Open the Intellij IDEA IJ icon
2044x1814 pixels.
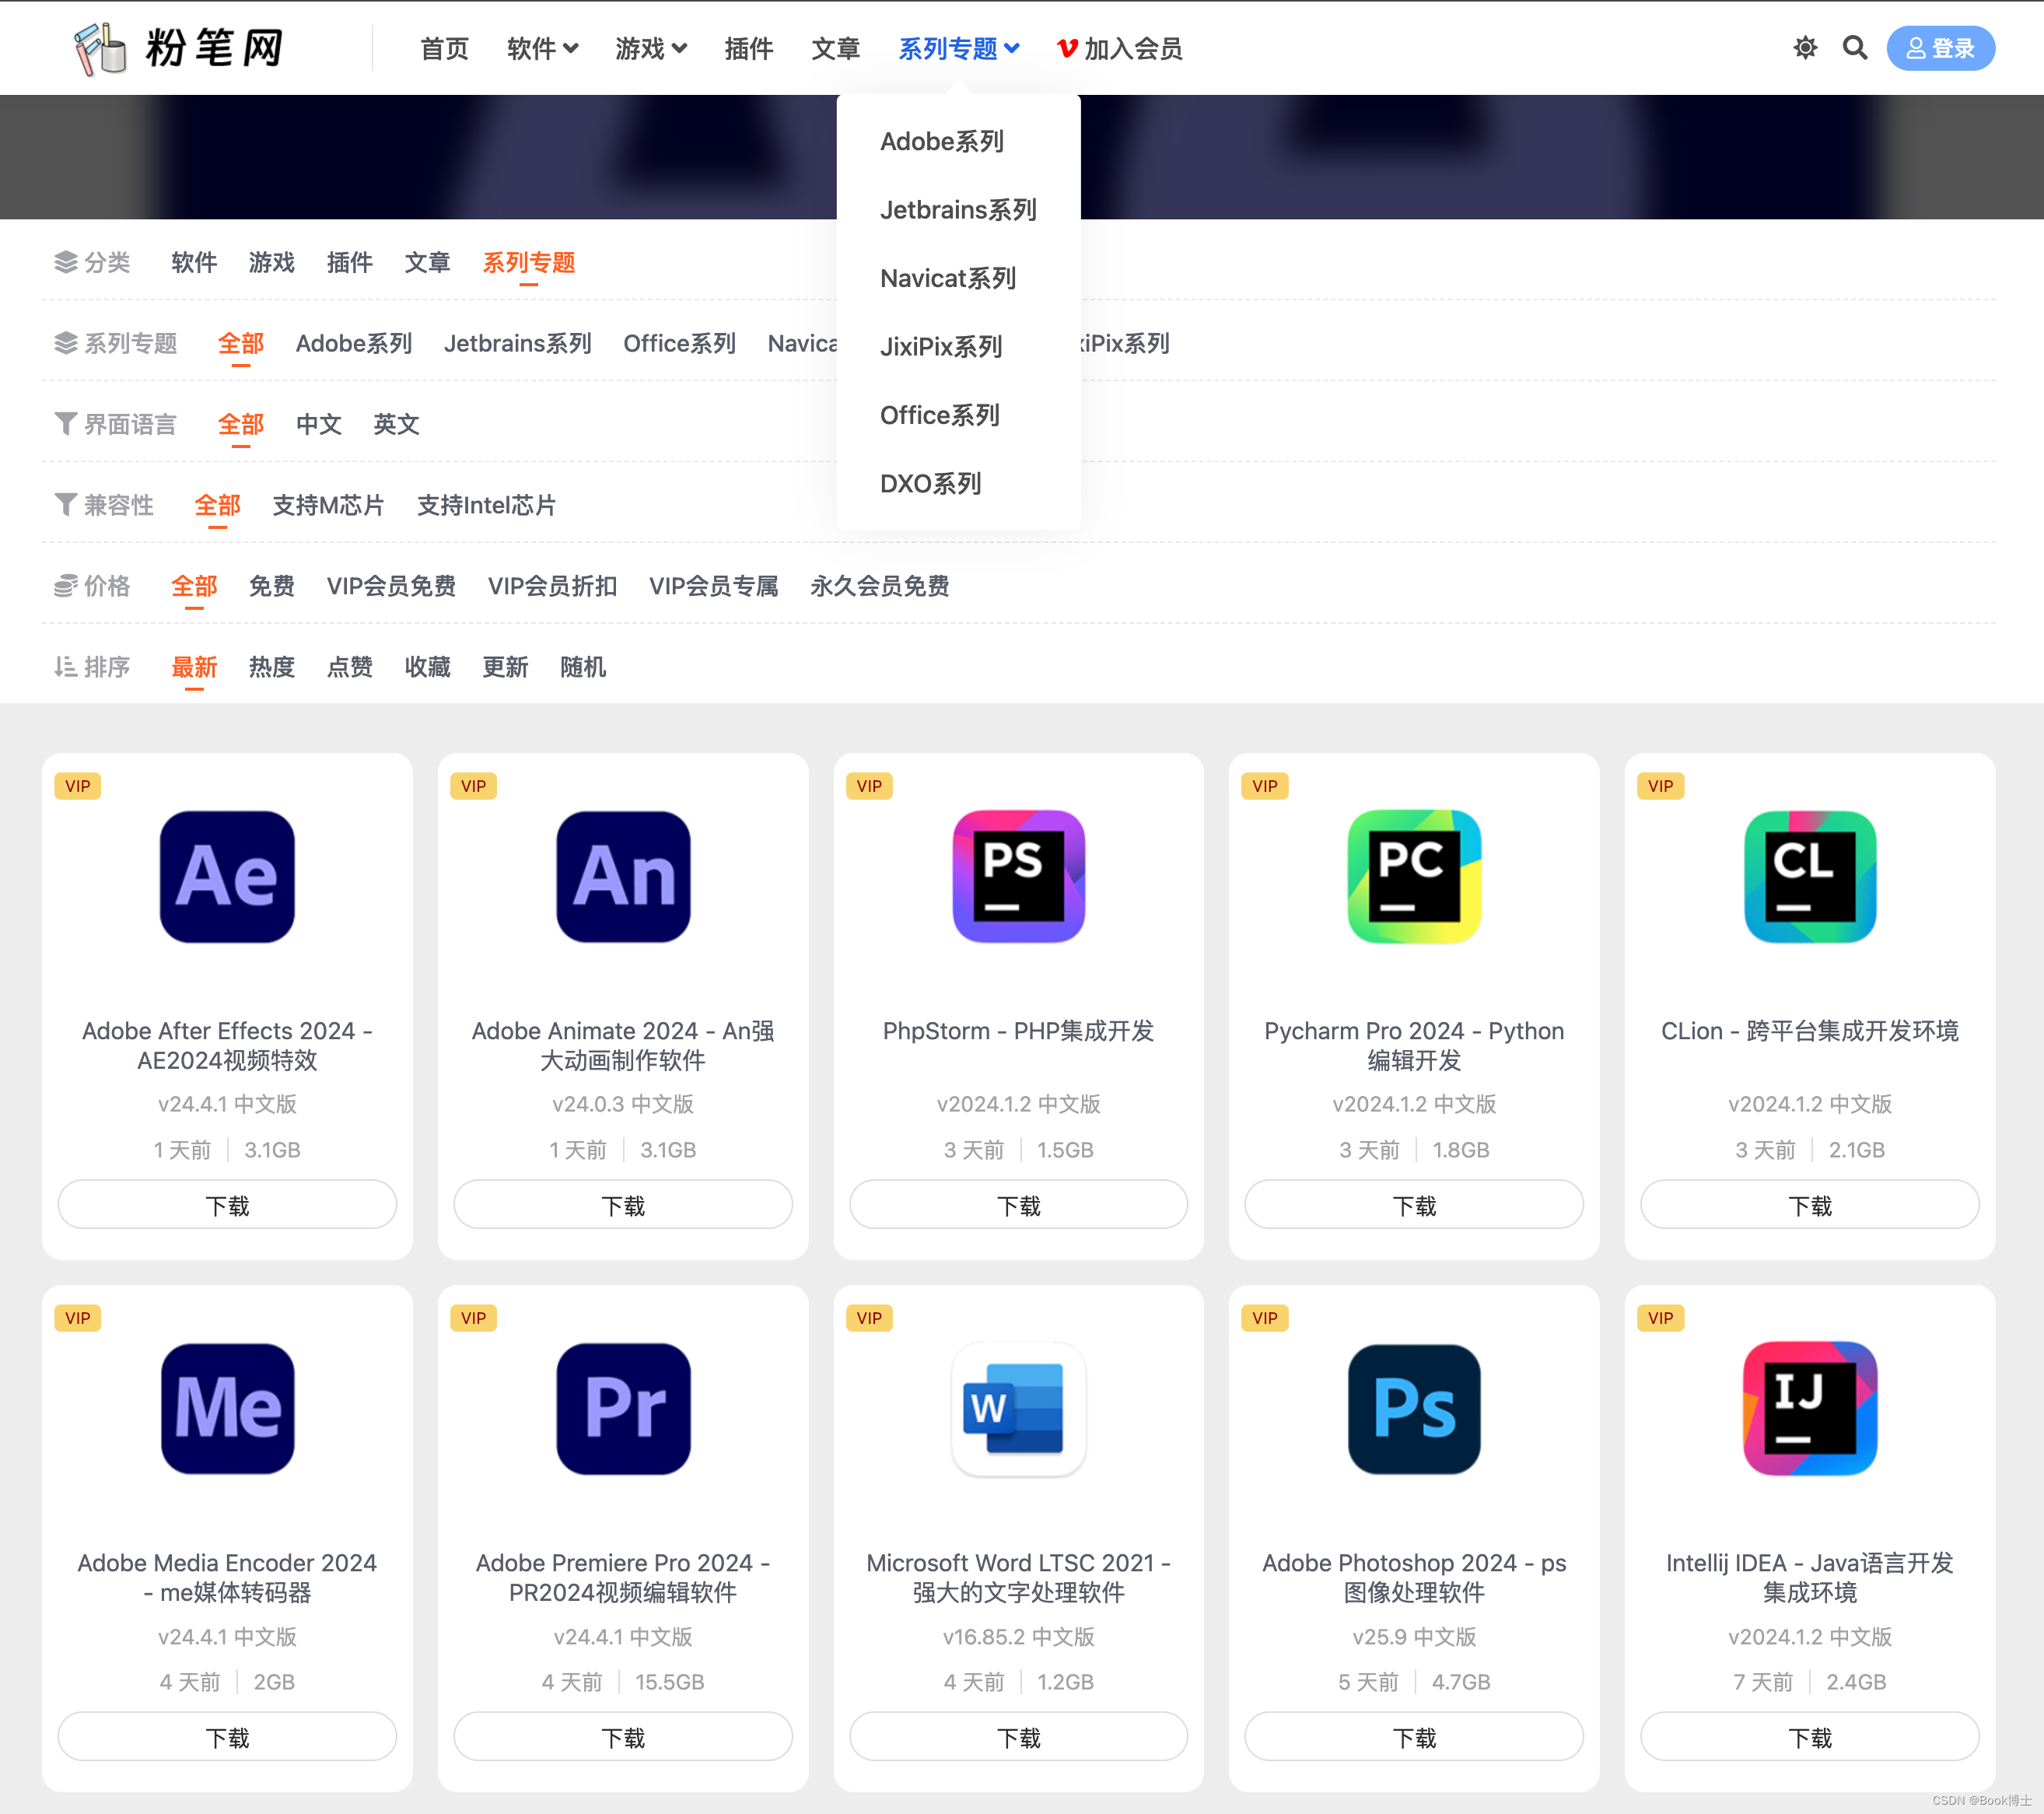(1810, 1408)
